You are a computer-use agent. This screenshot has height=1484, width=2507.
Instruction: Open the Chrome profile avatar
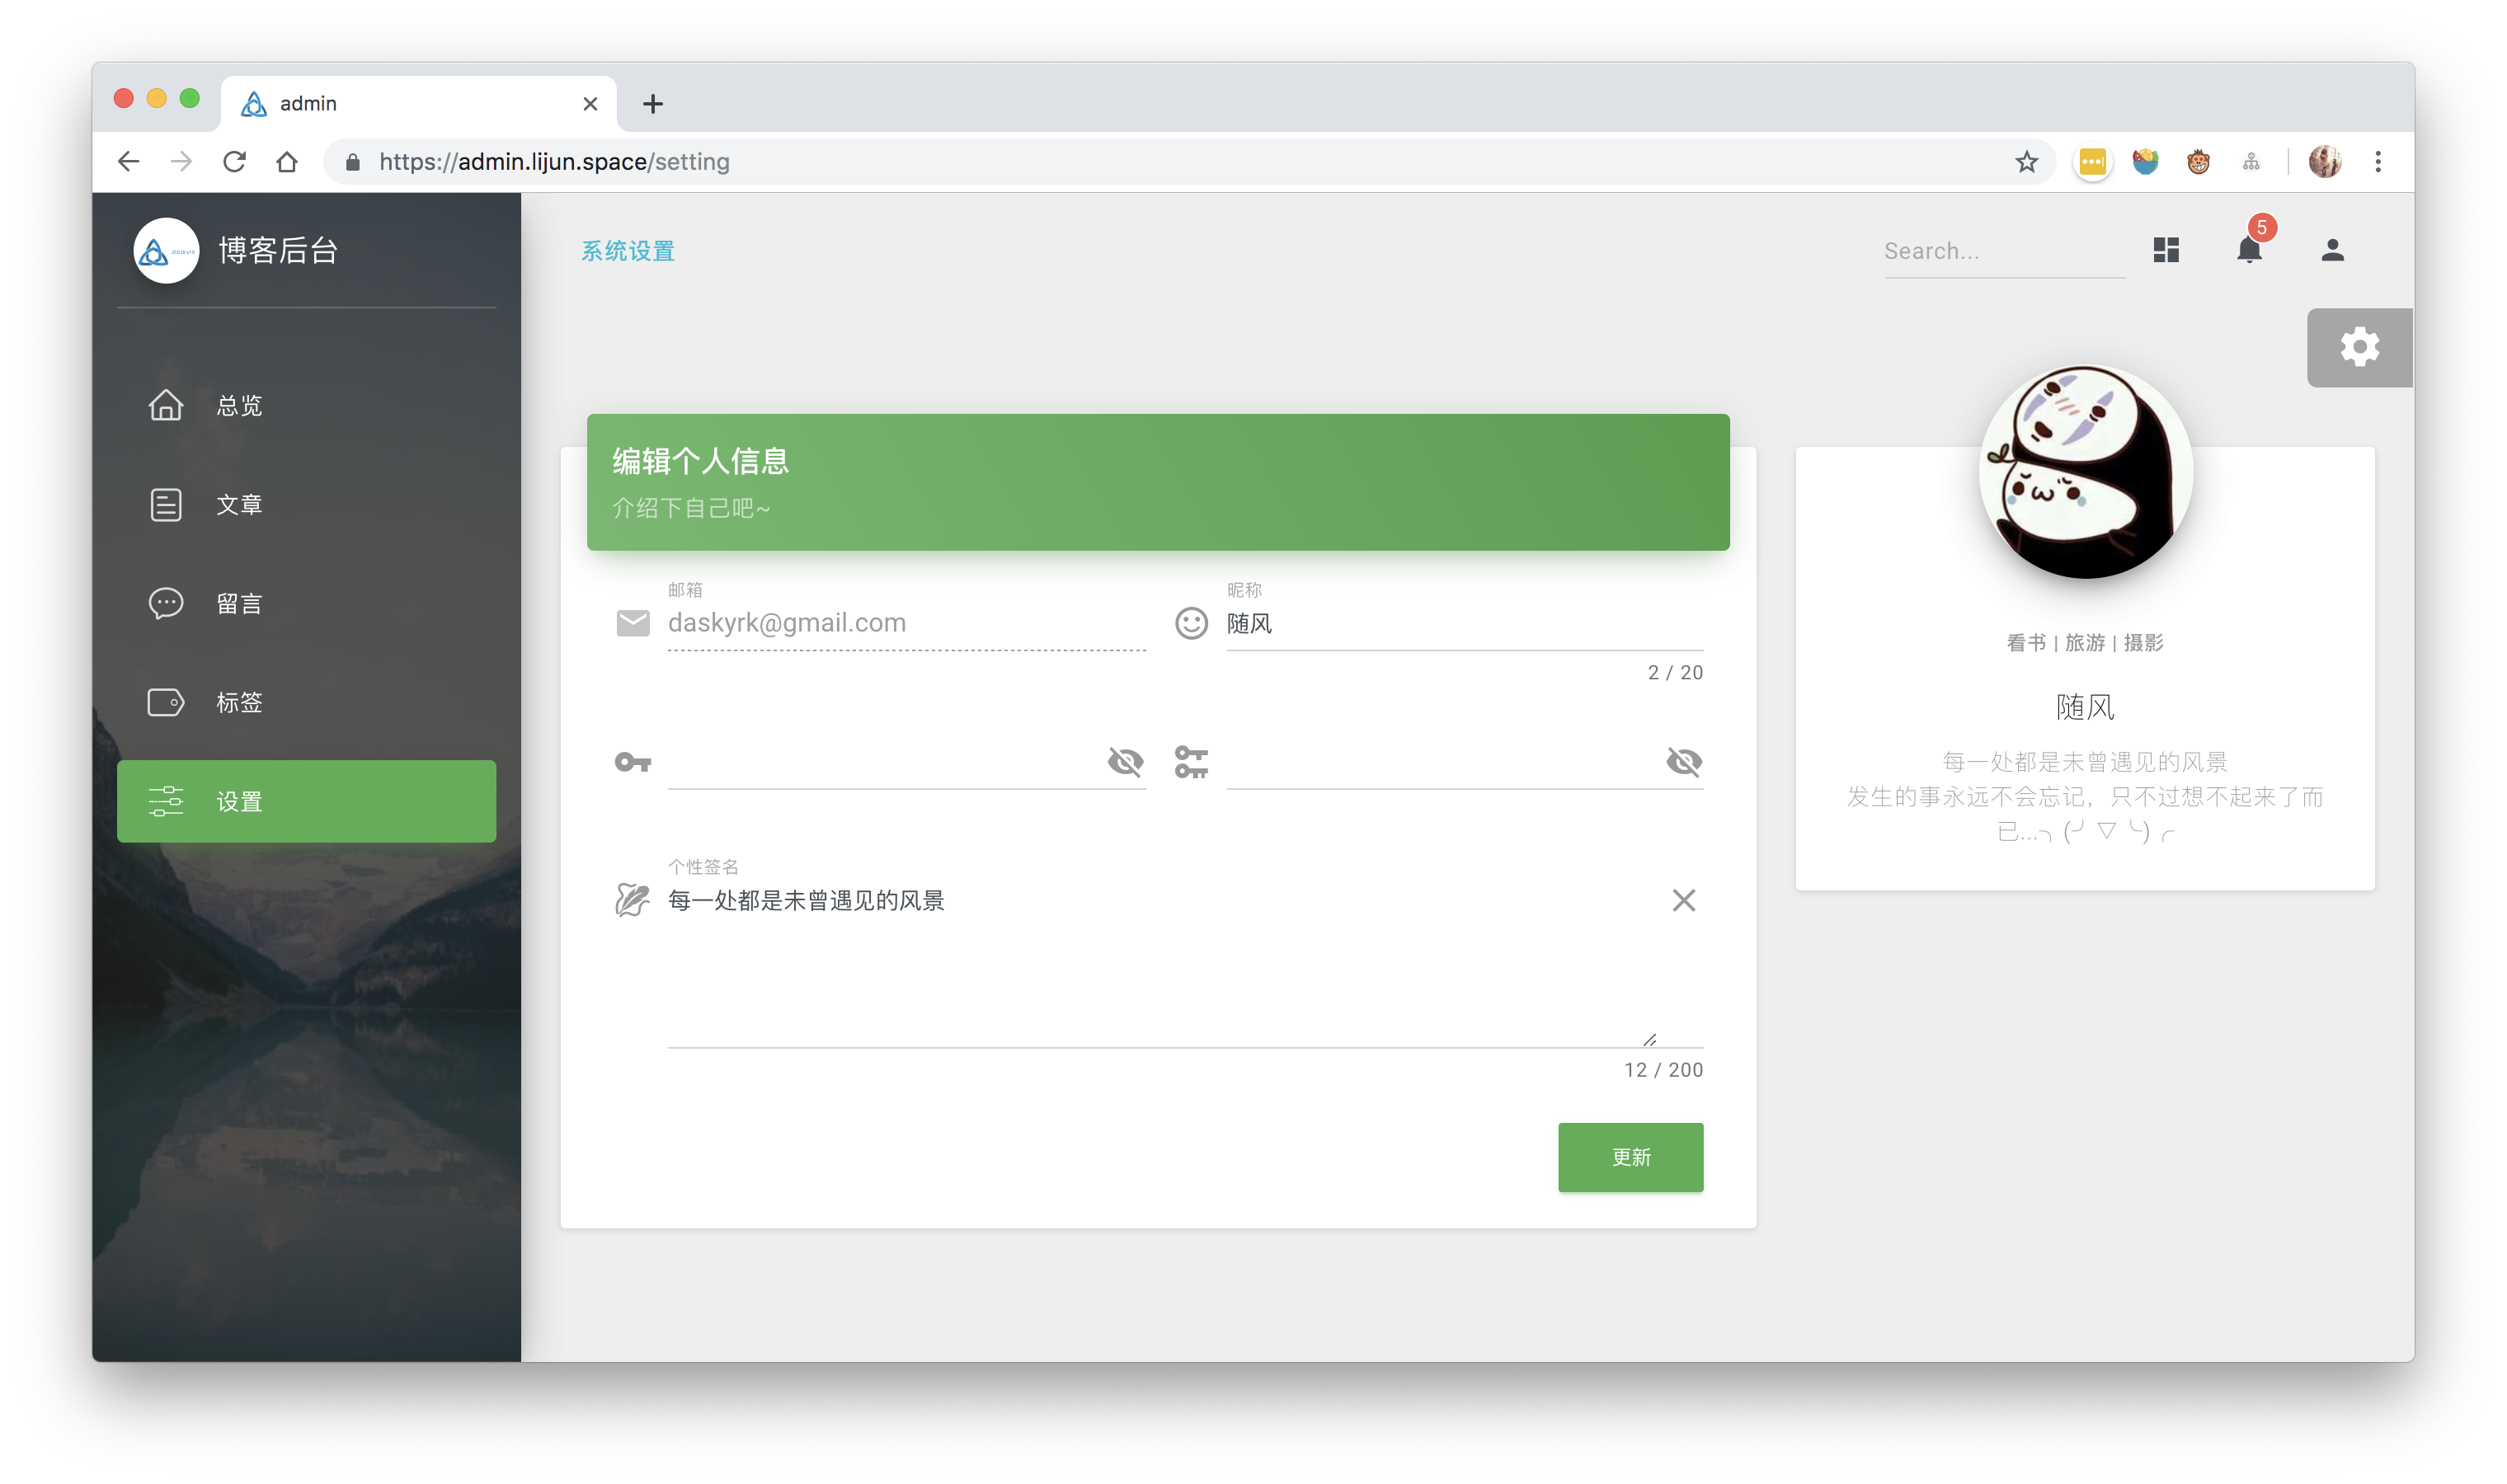pos(2325,161)
